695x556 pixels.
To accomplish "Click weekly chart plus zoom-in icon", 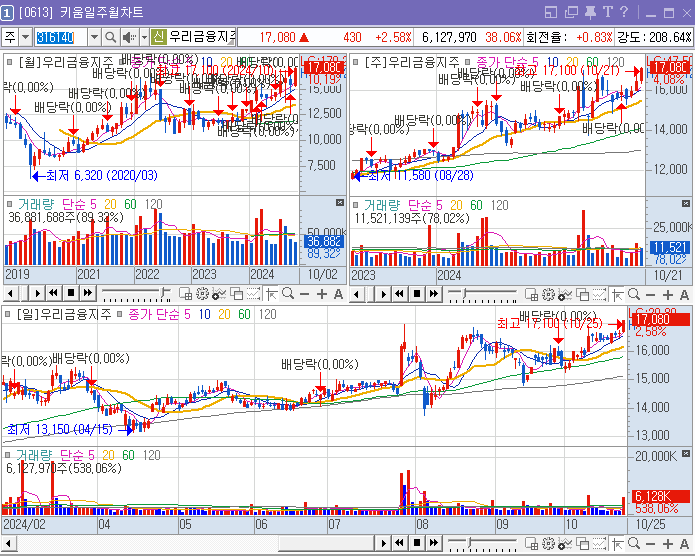I will click(x=668, y=294).
